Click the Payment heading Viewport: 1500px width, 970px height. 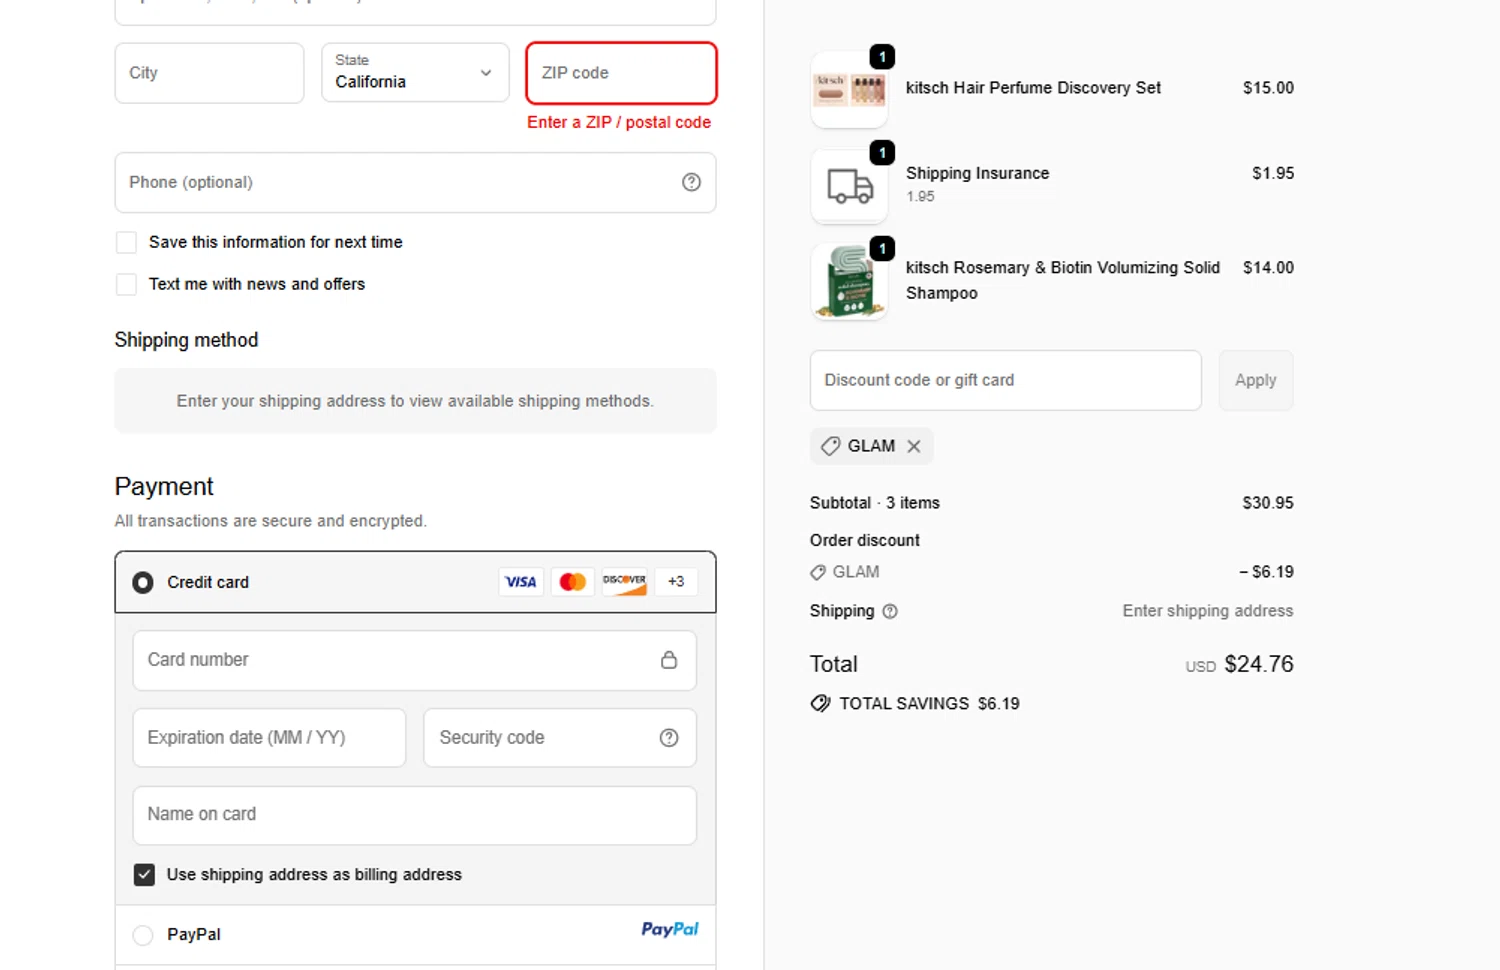click(164, 487)
